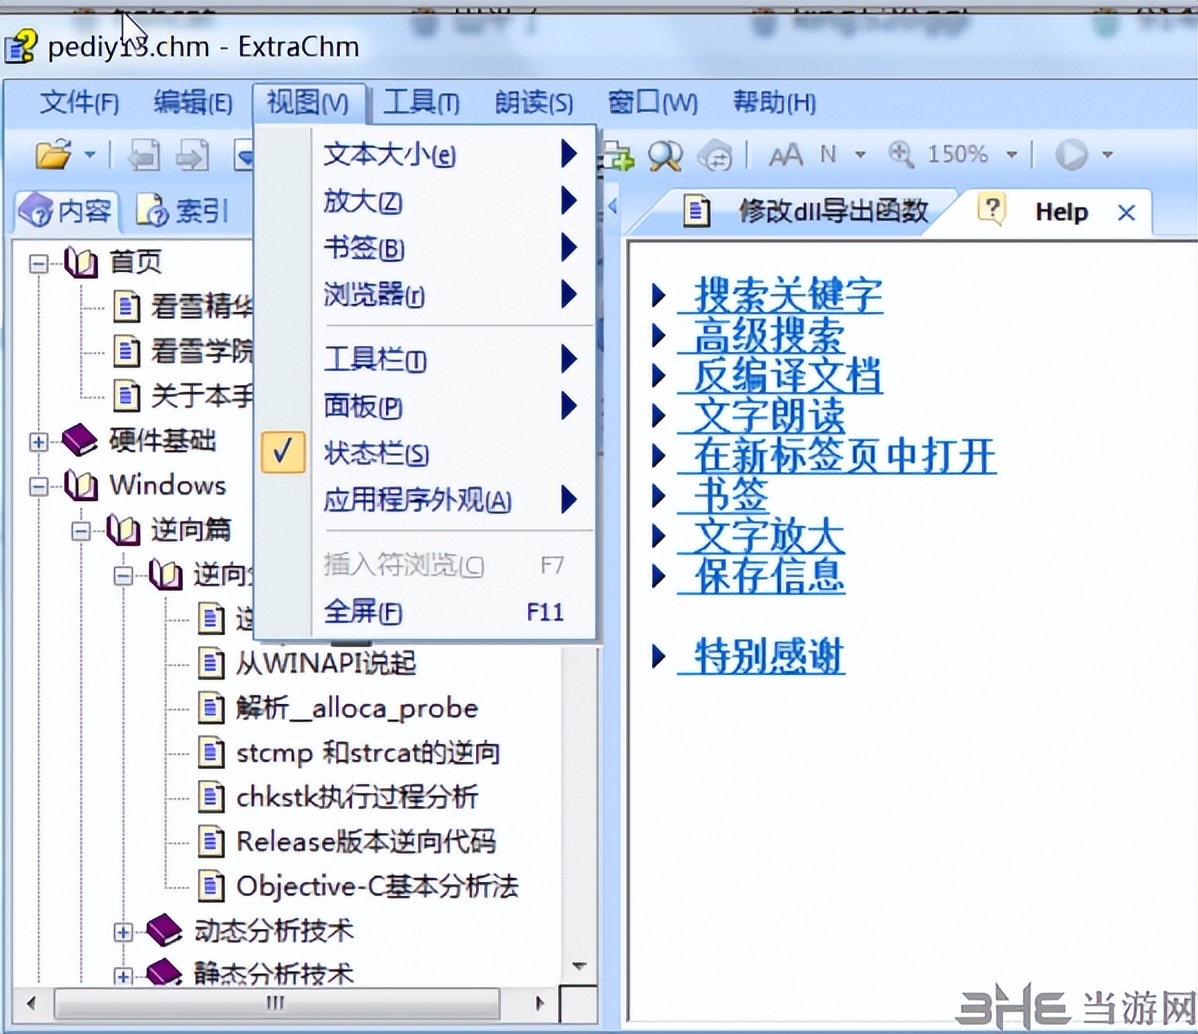Open the 朗读(S) menu

534,102
